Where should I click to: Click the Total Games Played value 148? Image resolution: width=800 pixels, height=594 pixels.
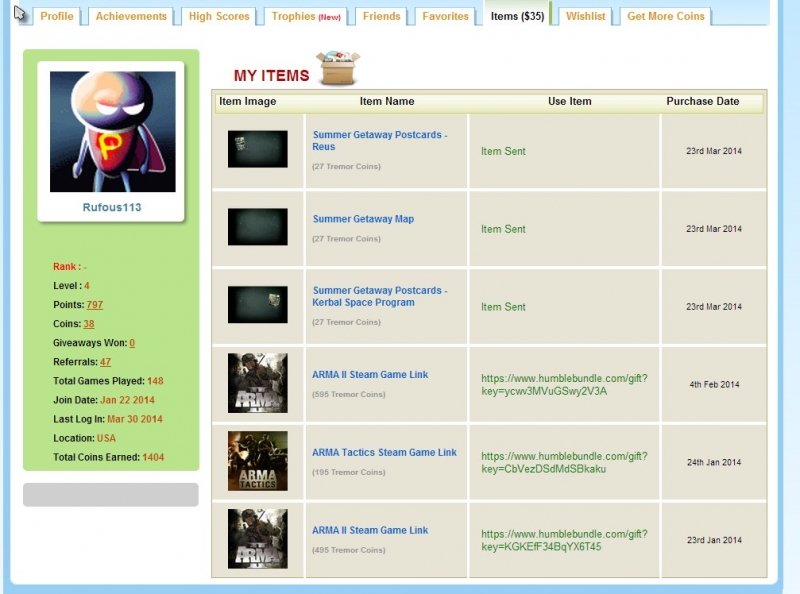(x=155, y=381)
